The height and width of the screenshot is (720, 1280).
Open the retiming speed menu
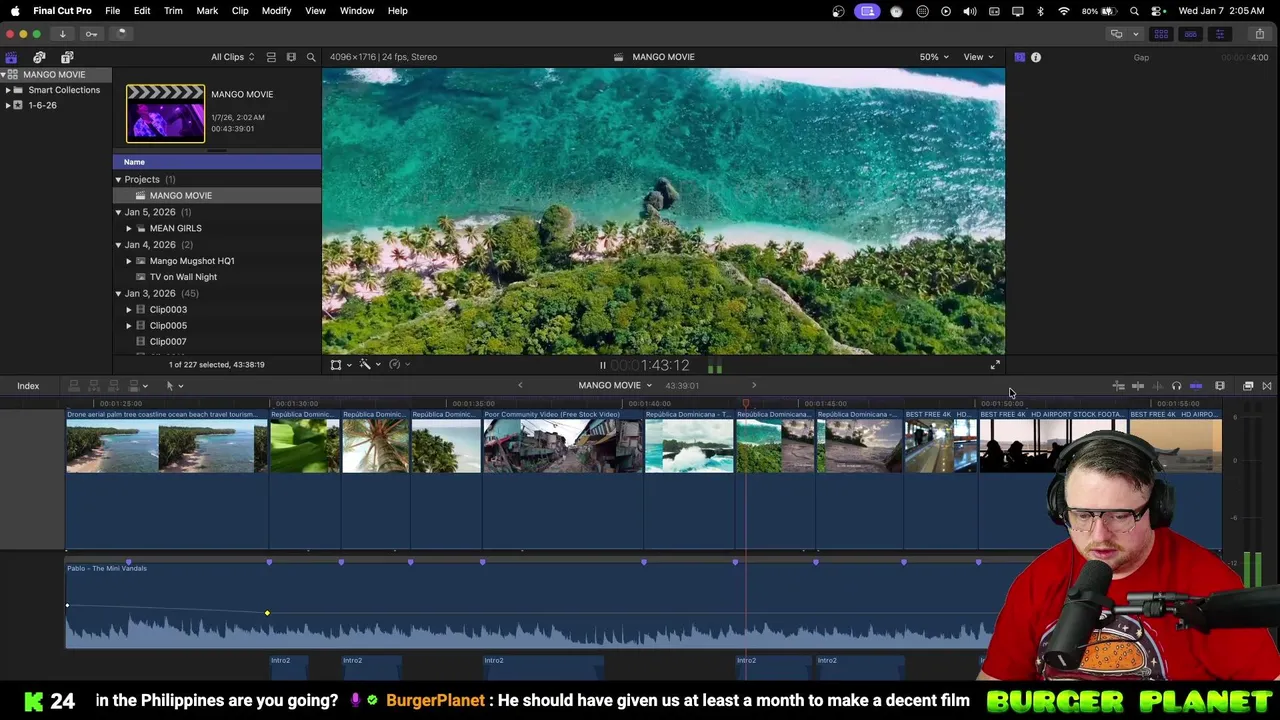pos(399,365)
